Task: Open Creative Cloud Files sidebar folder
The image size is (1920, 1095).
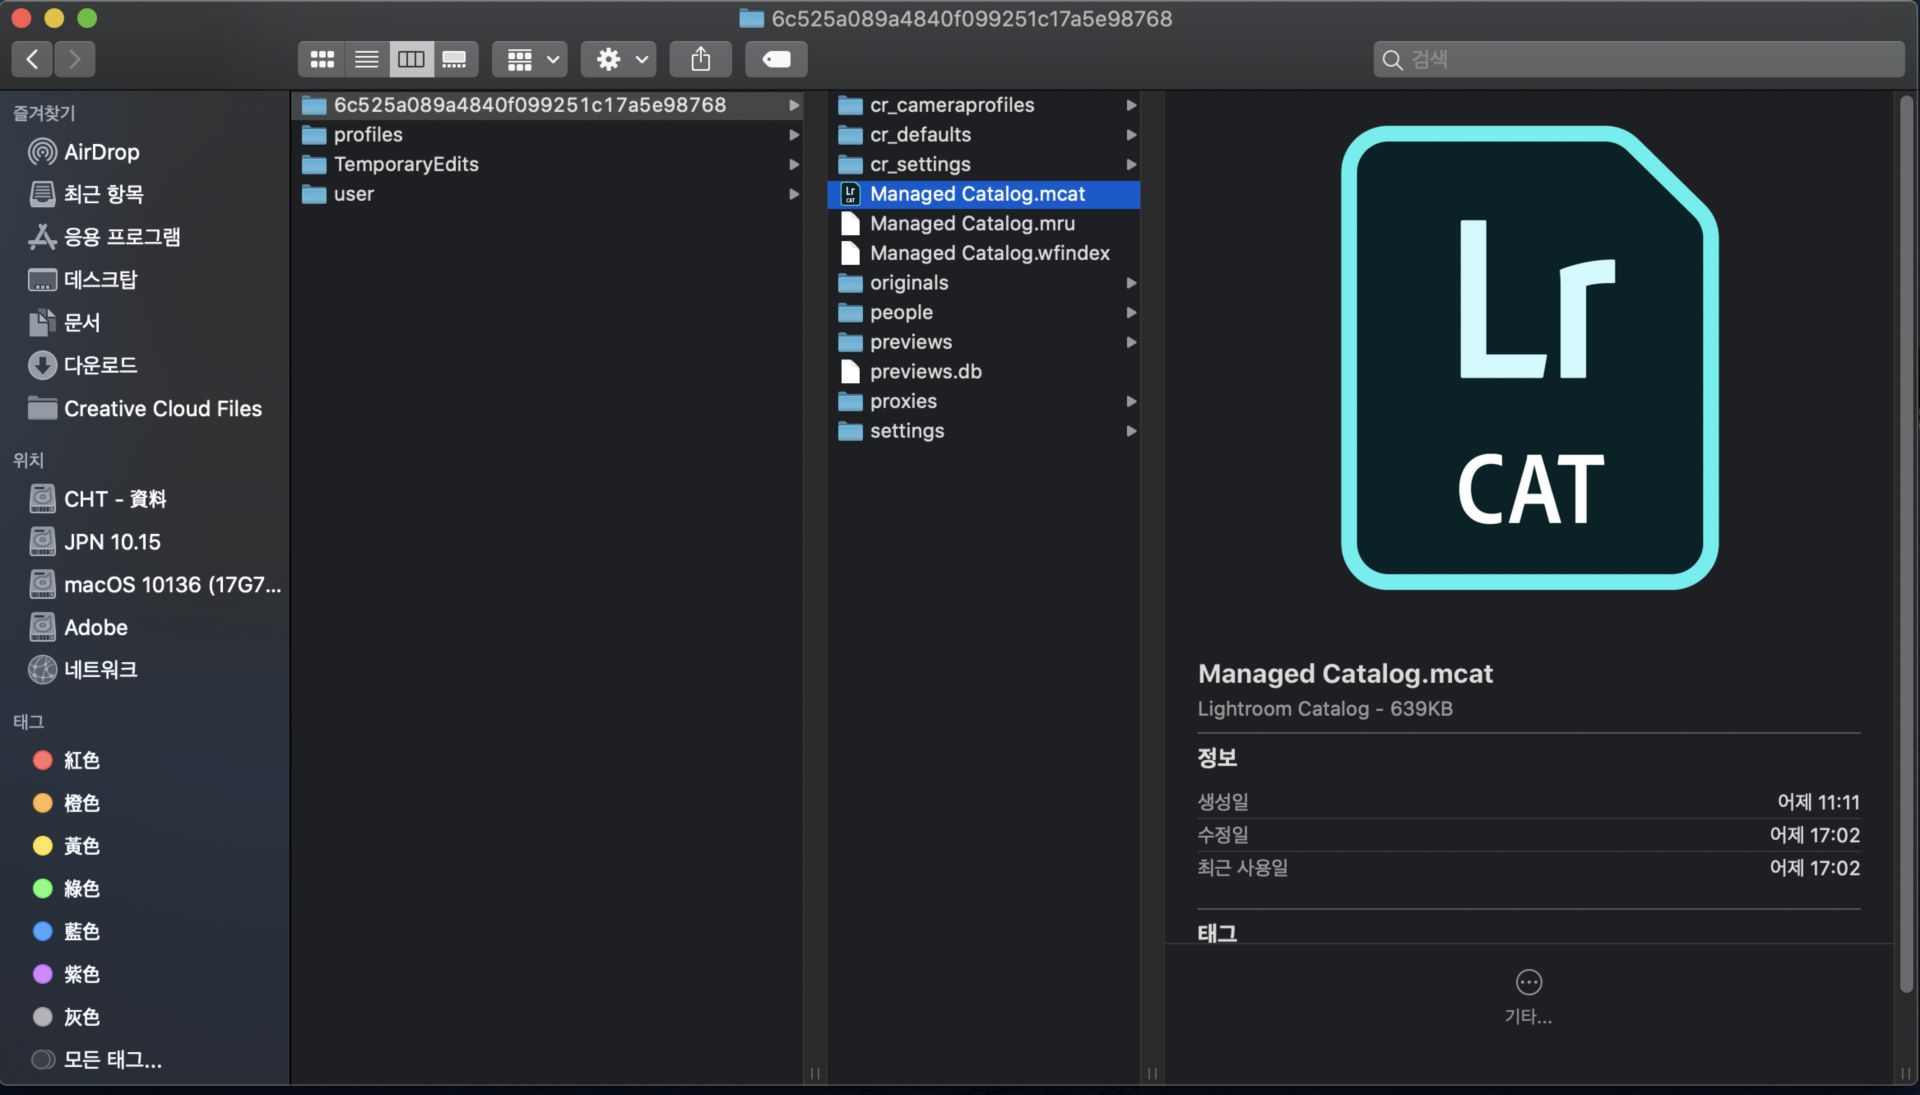Action: 162,409
